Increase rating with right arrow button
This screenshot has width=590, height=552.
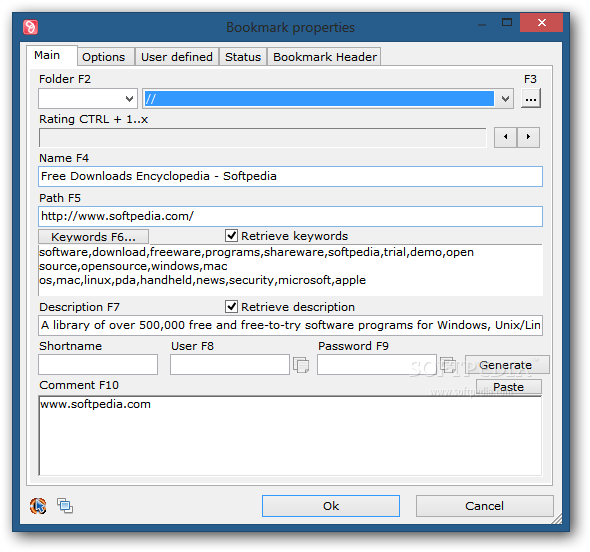tap(528, 137)
